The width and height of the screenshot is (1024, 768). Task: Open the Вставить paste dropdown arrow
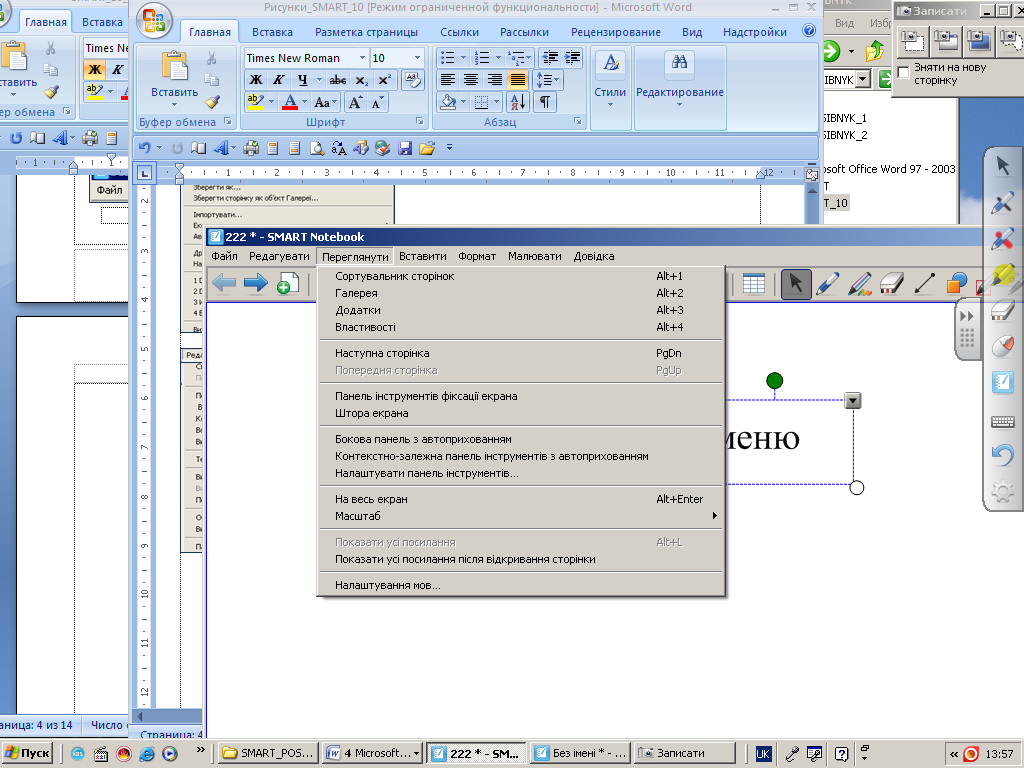(174, 104)
